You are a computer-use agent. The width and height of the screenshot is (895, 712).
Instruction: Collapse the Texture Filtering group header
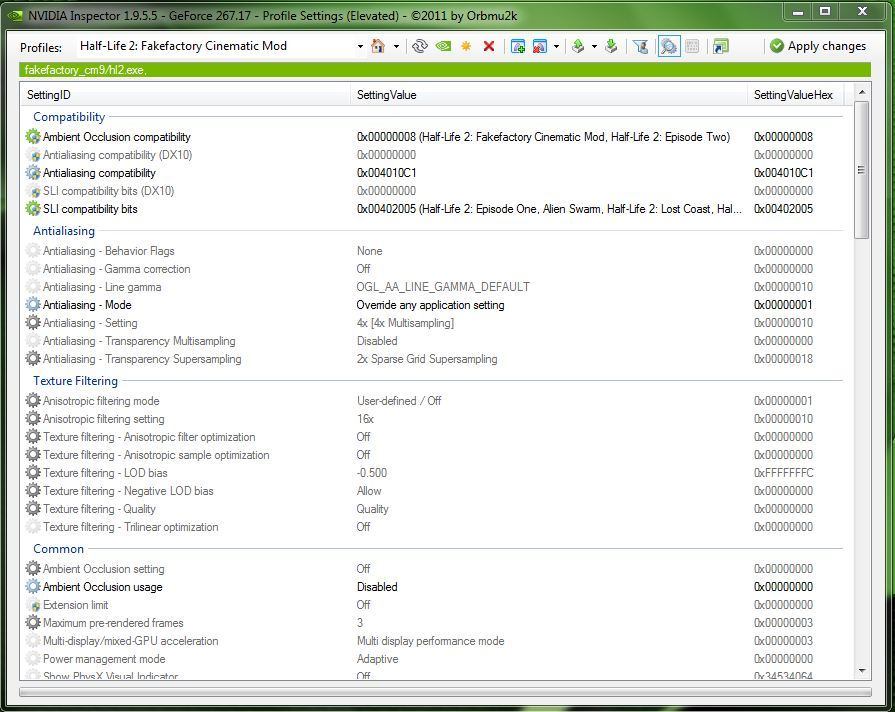click(x=75, y=380)
